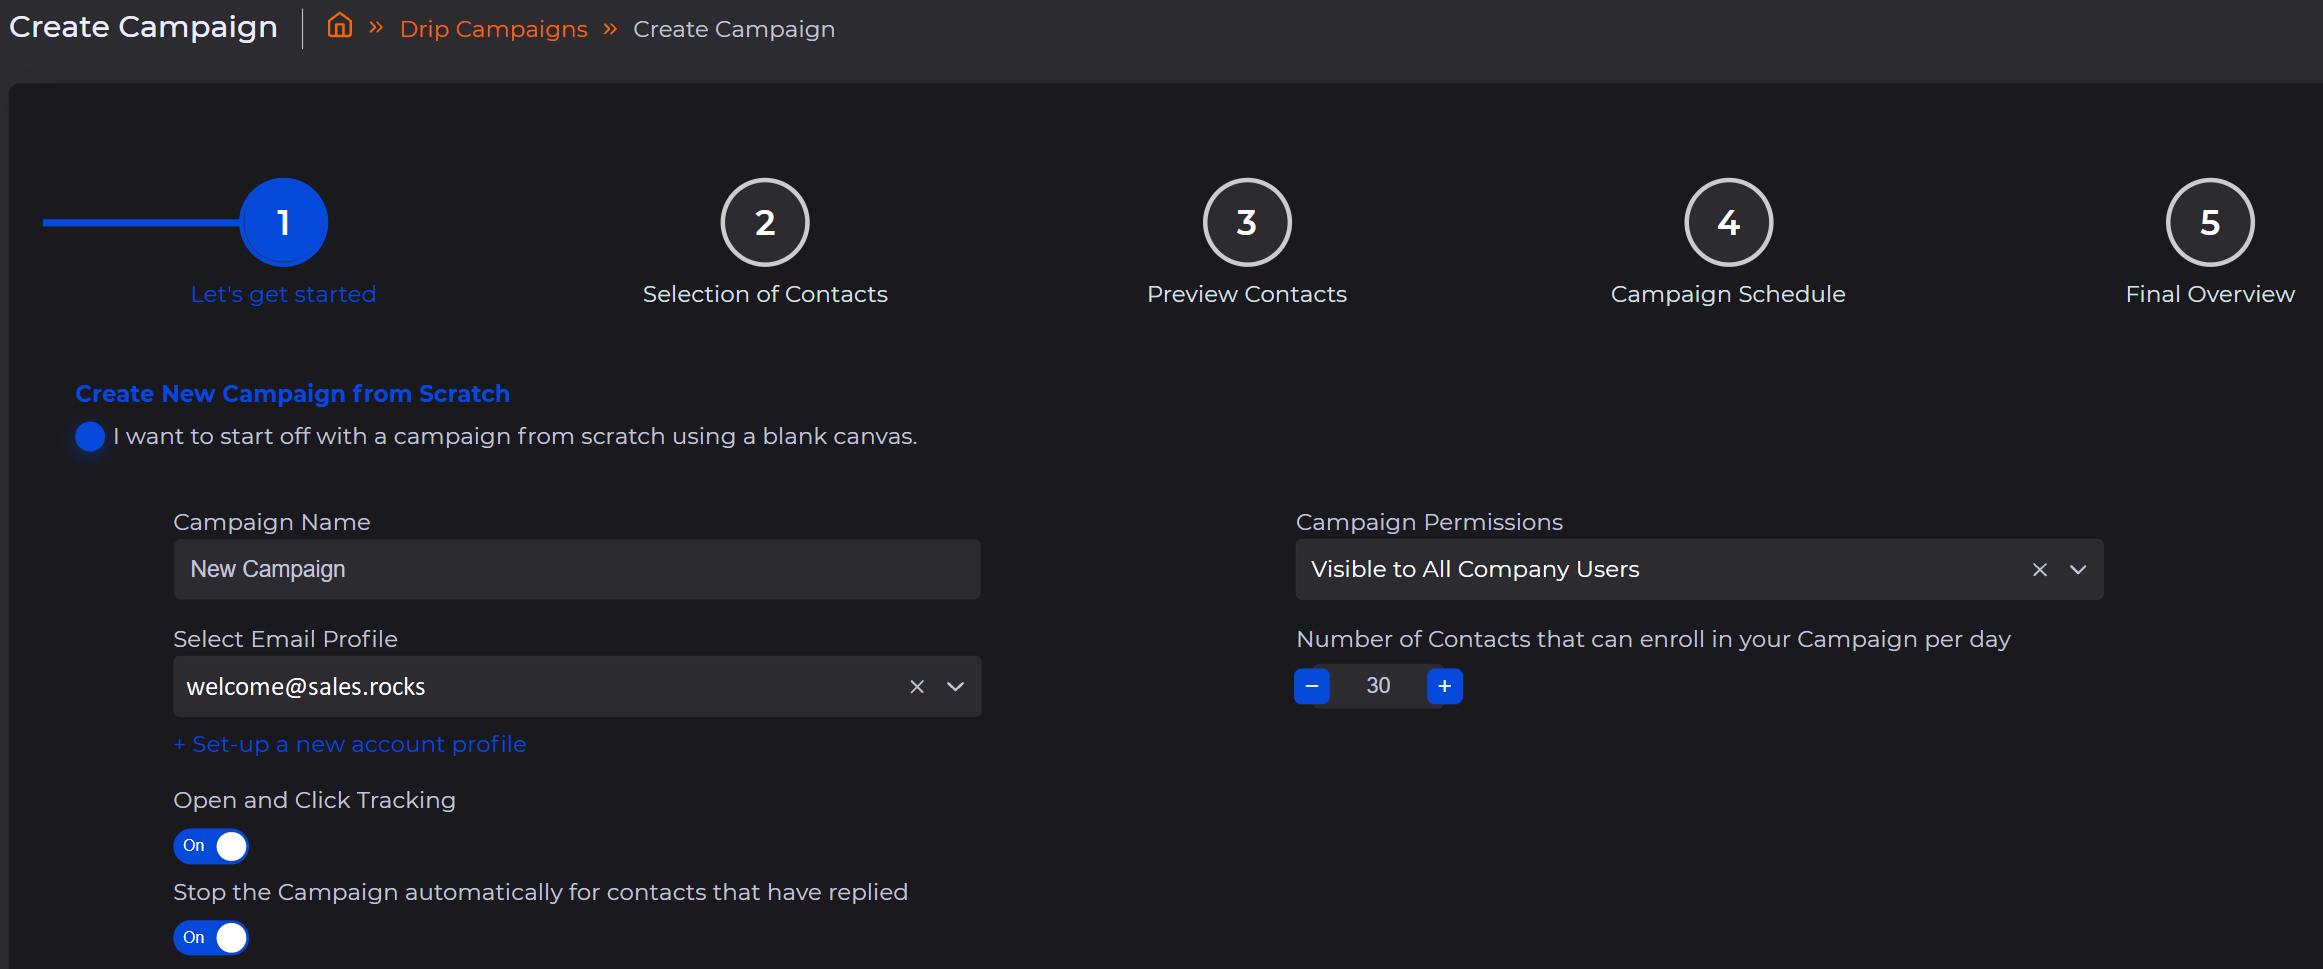Disable Open and Click Tracking toggle

coord(211,846)
